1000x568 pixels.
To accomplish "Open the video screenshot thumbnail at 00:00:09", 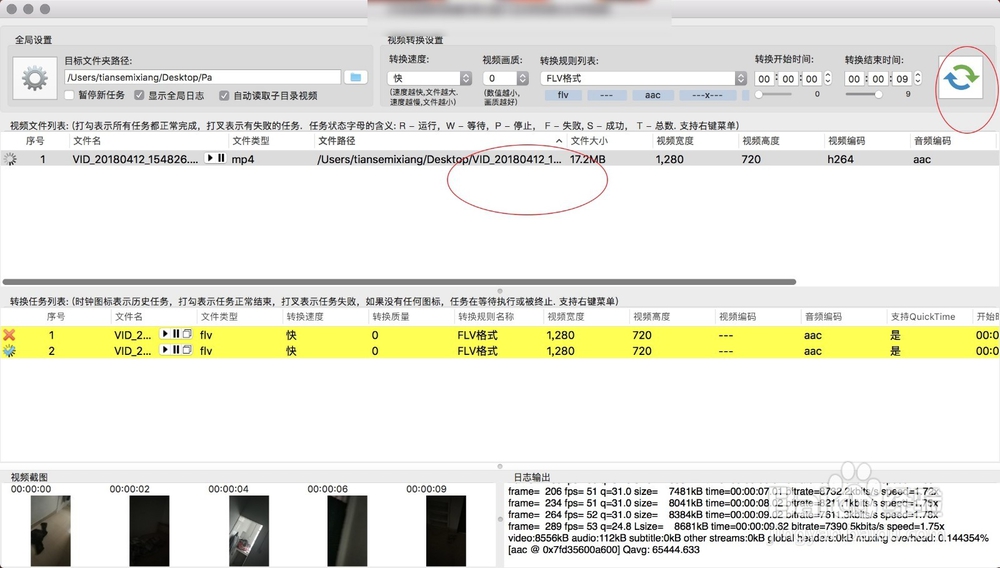I will point(446,530).
